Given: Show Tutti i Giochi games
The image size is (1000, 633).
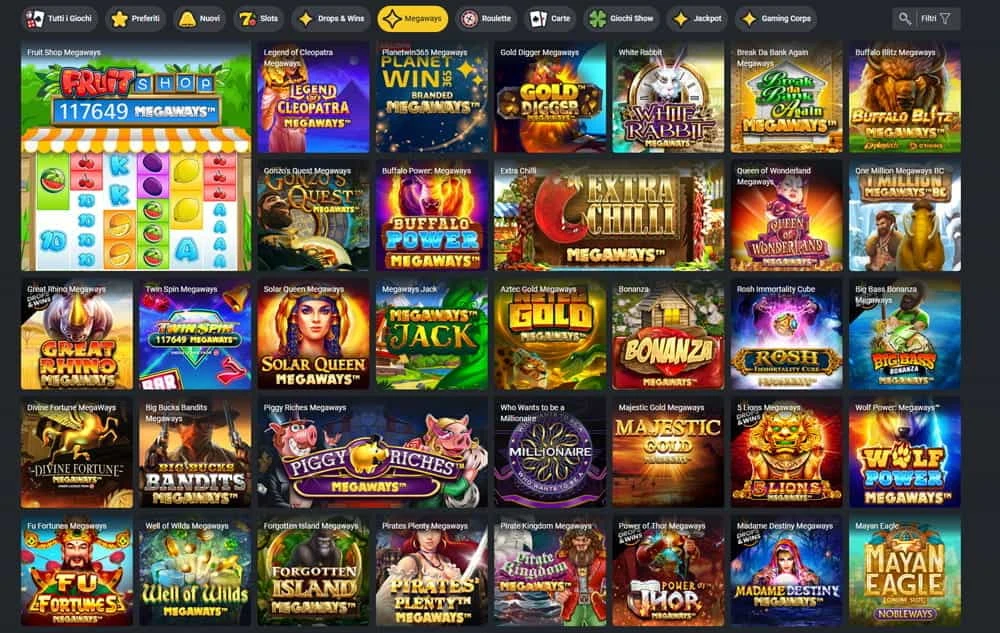Looking at the screenshot, I should point(59,19).
